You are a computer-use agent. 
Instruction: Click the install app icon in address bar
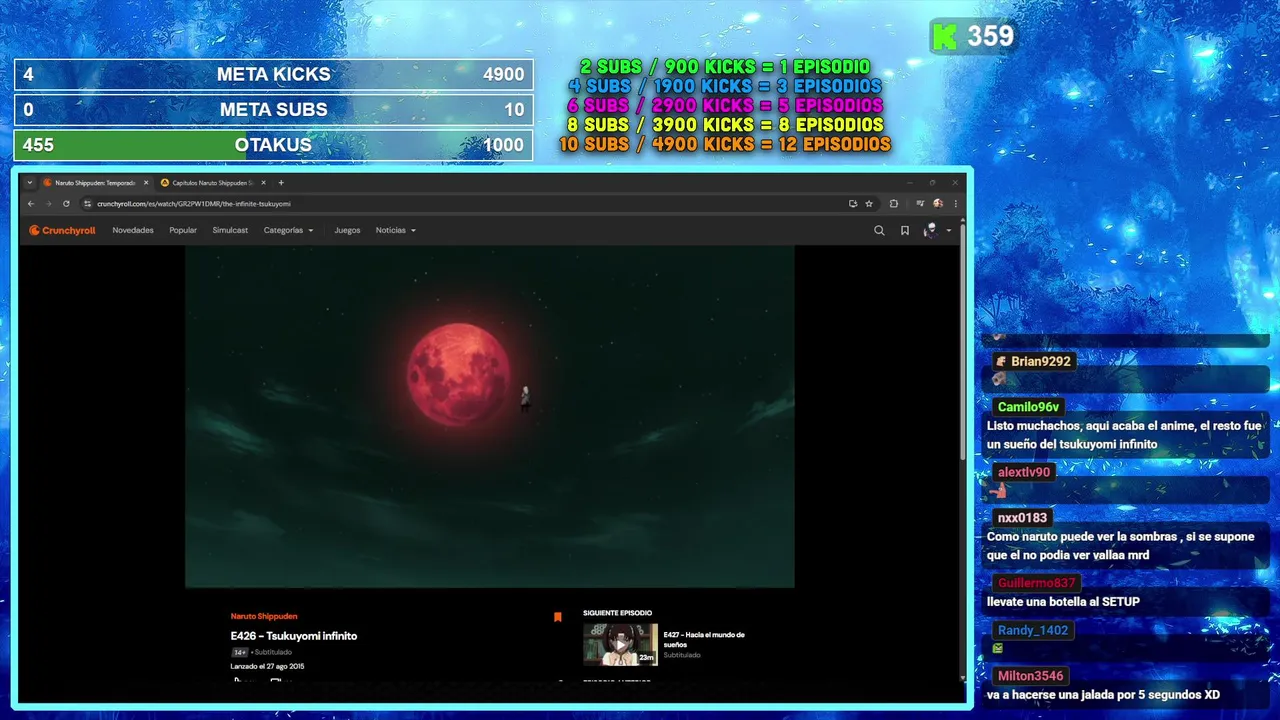pos(853,203)
